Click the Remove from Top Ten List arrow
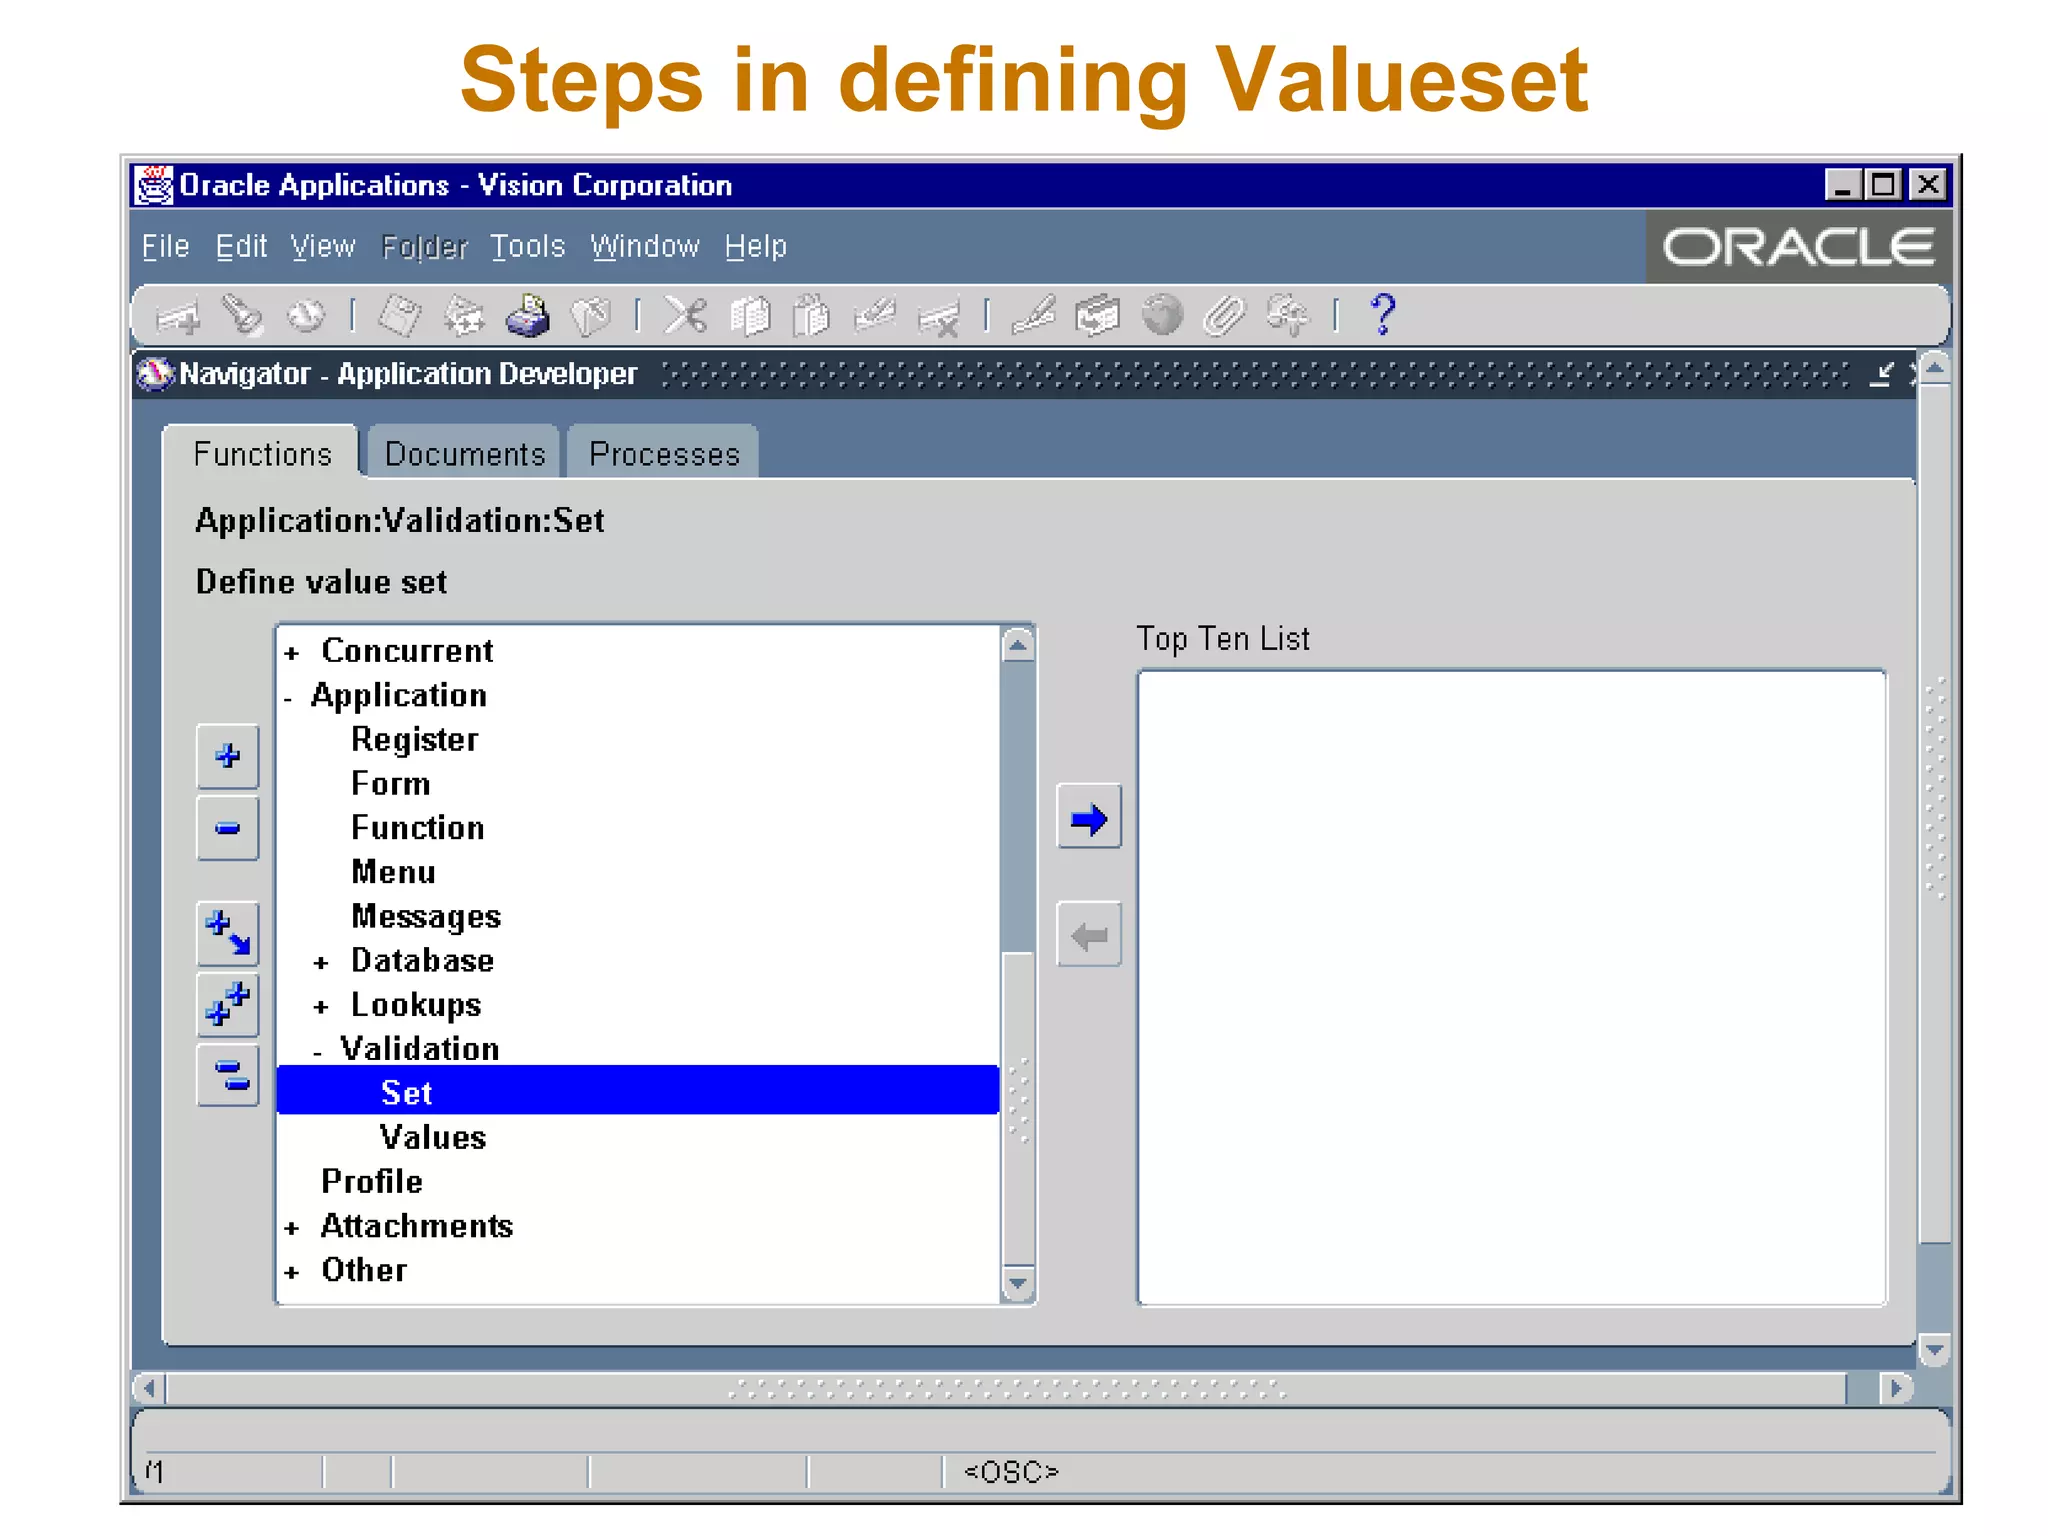The height and width of the screenshot is (1536, 2048). (x=1089, y=935)
